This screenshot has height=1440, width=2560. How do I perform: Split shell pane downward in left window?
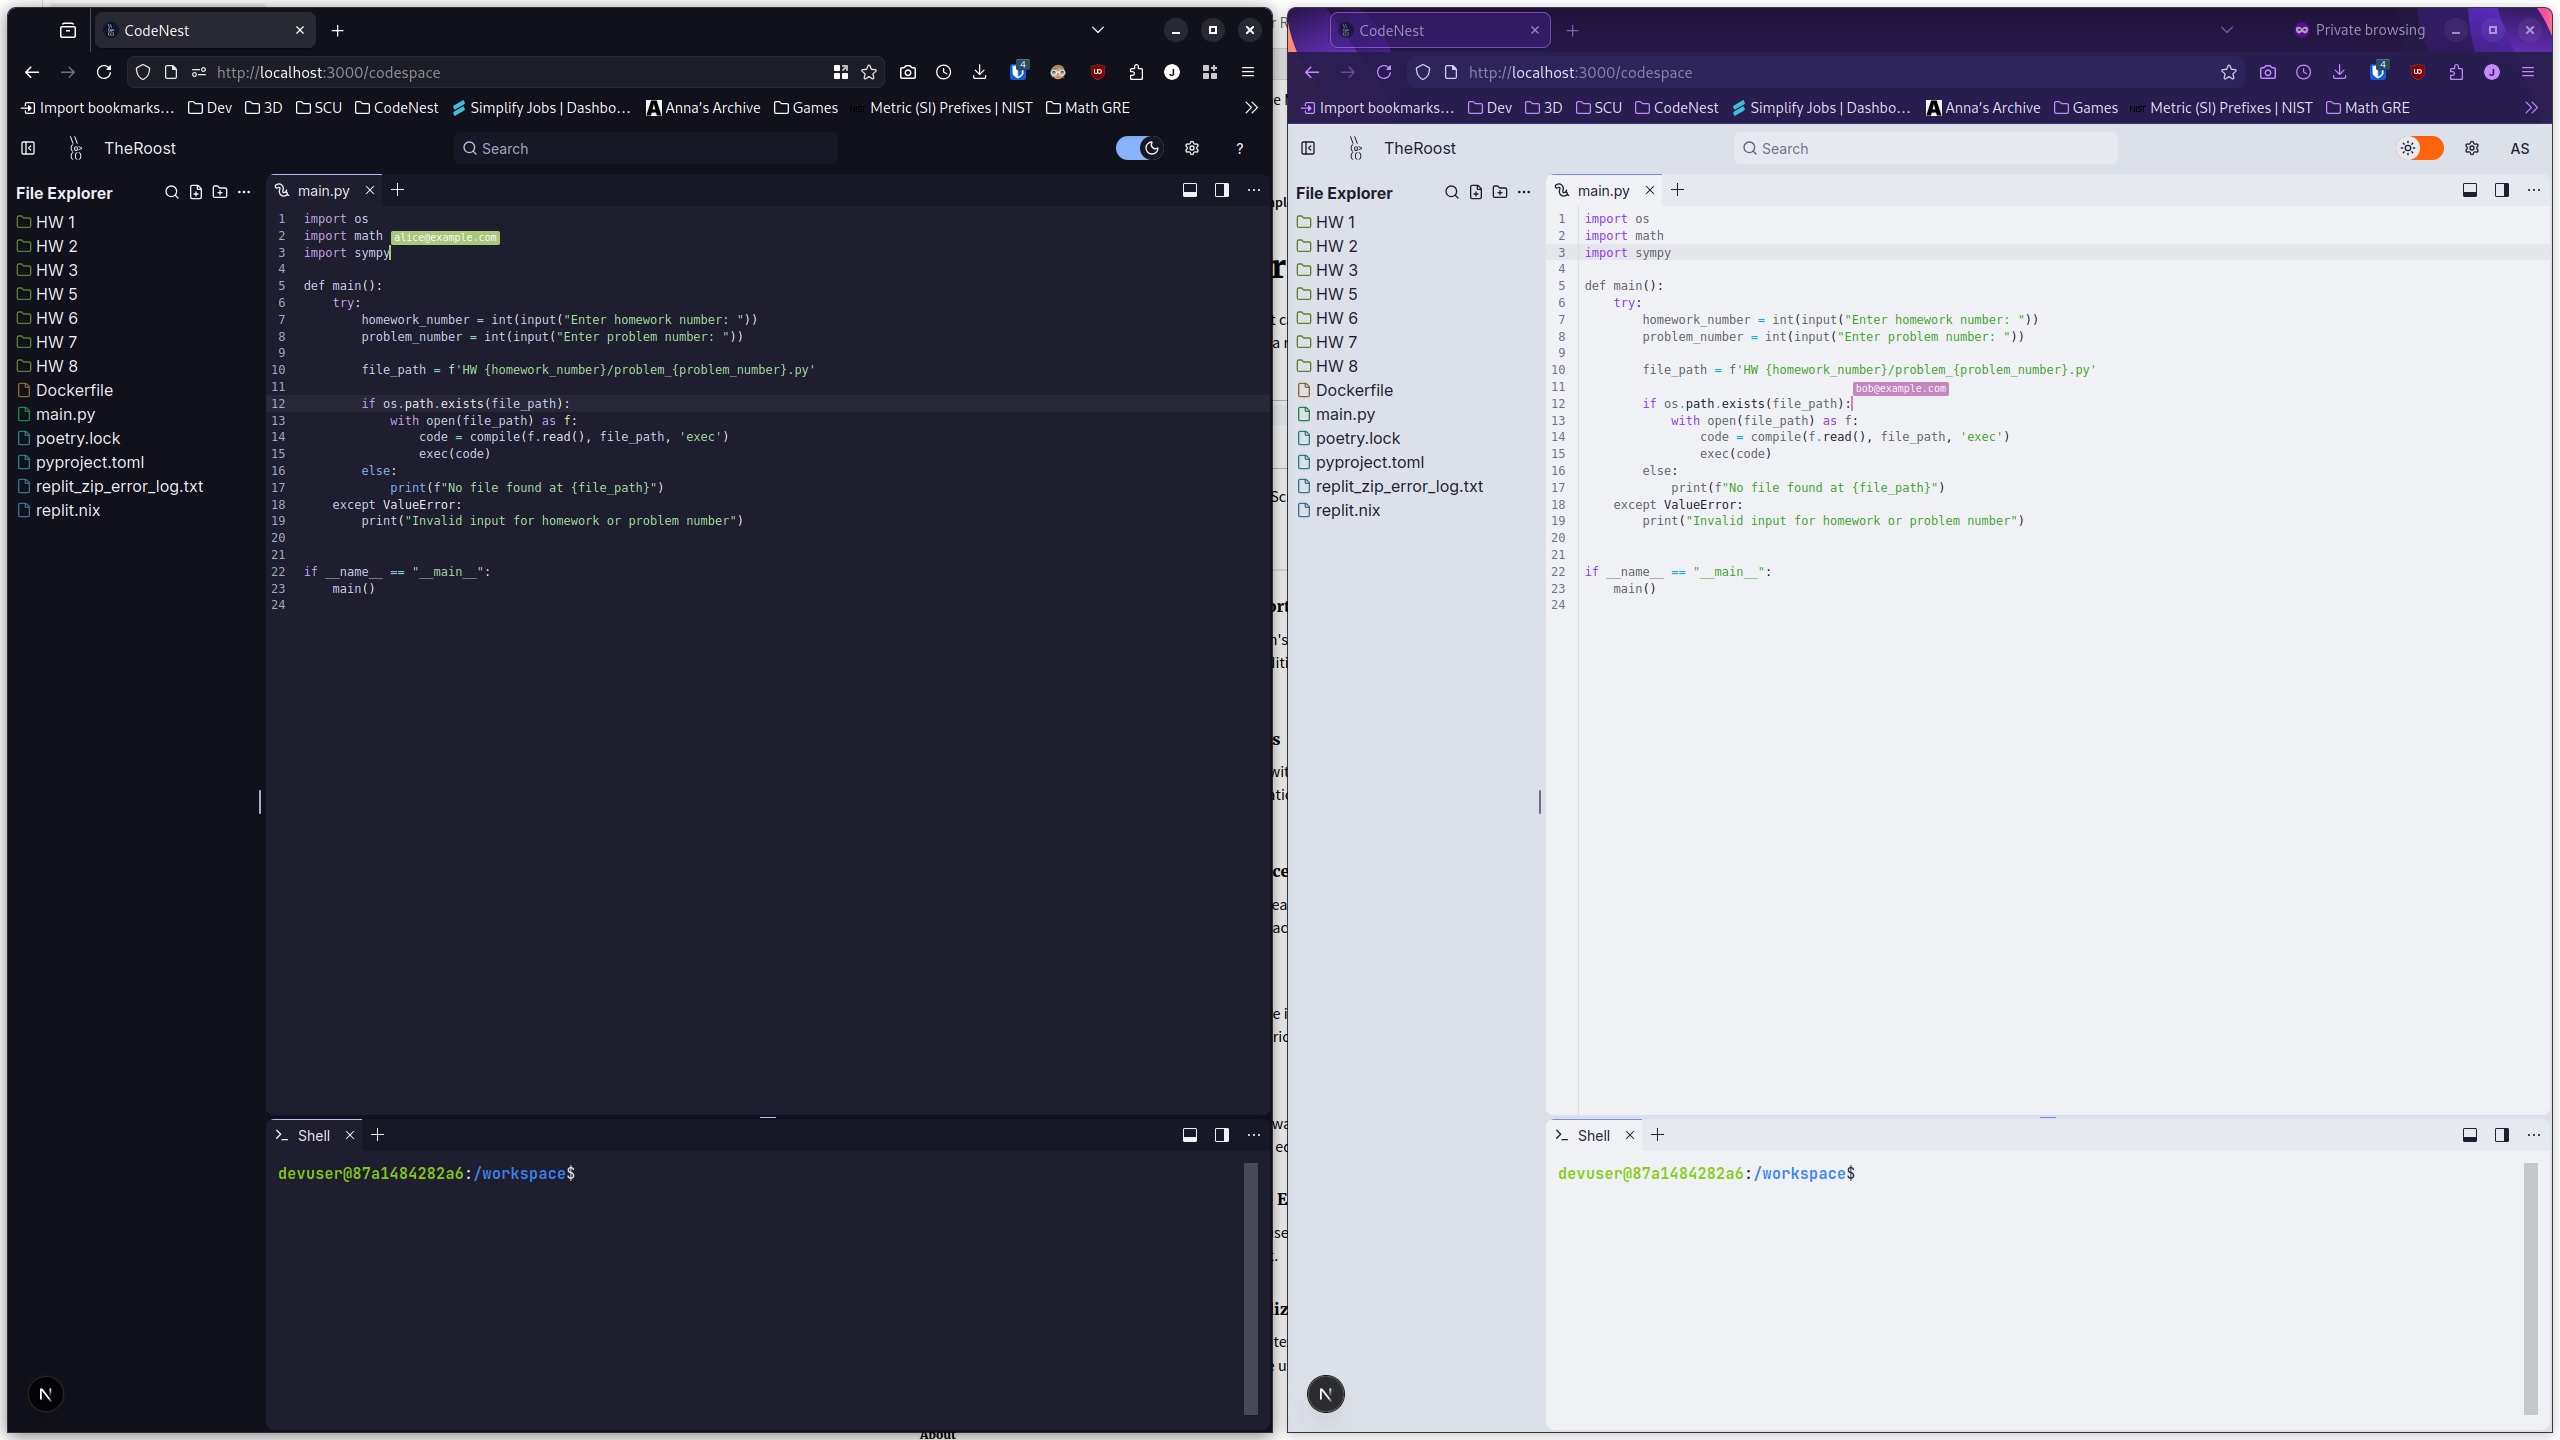1190,1135
